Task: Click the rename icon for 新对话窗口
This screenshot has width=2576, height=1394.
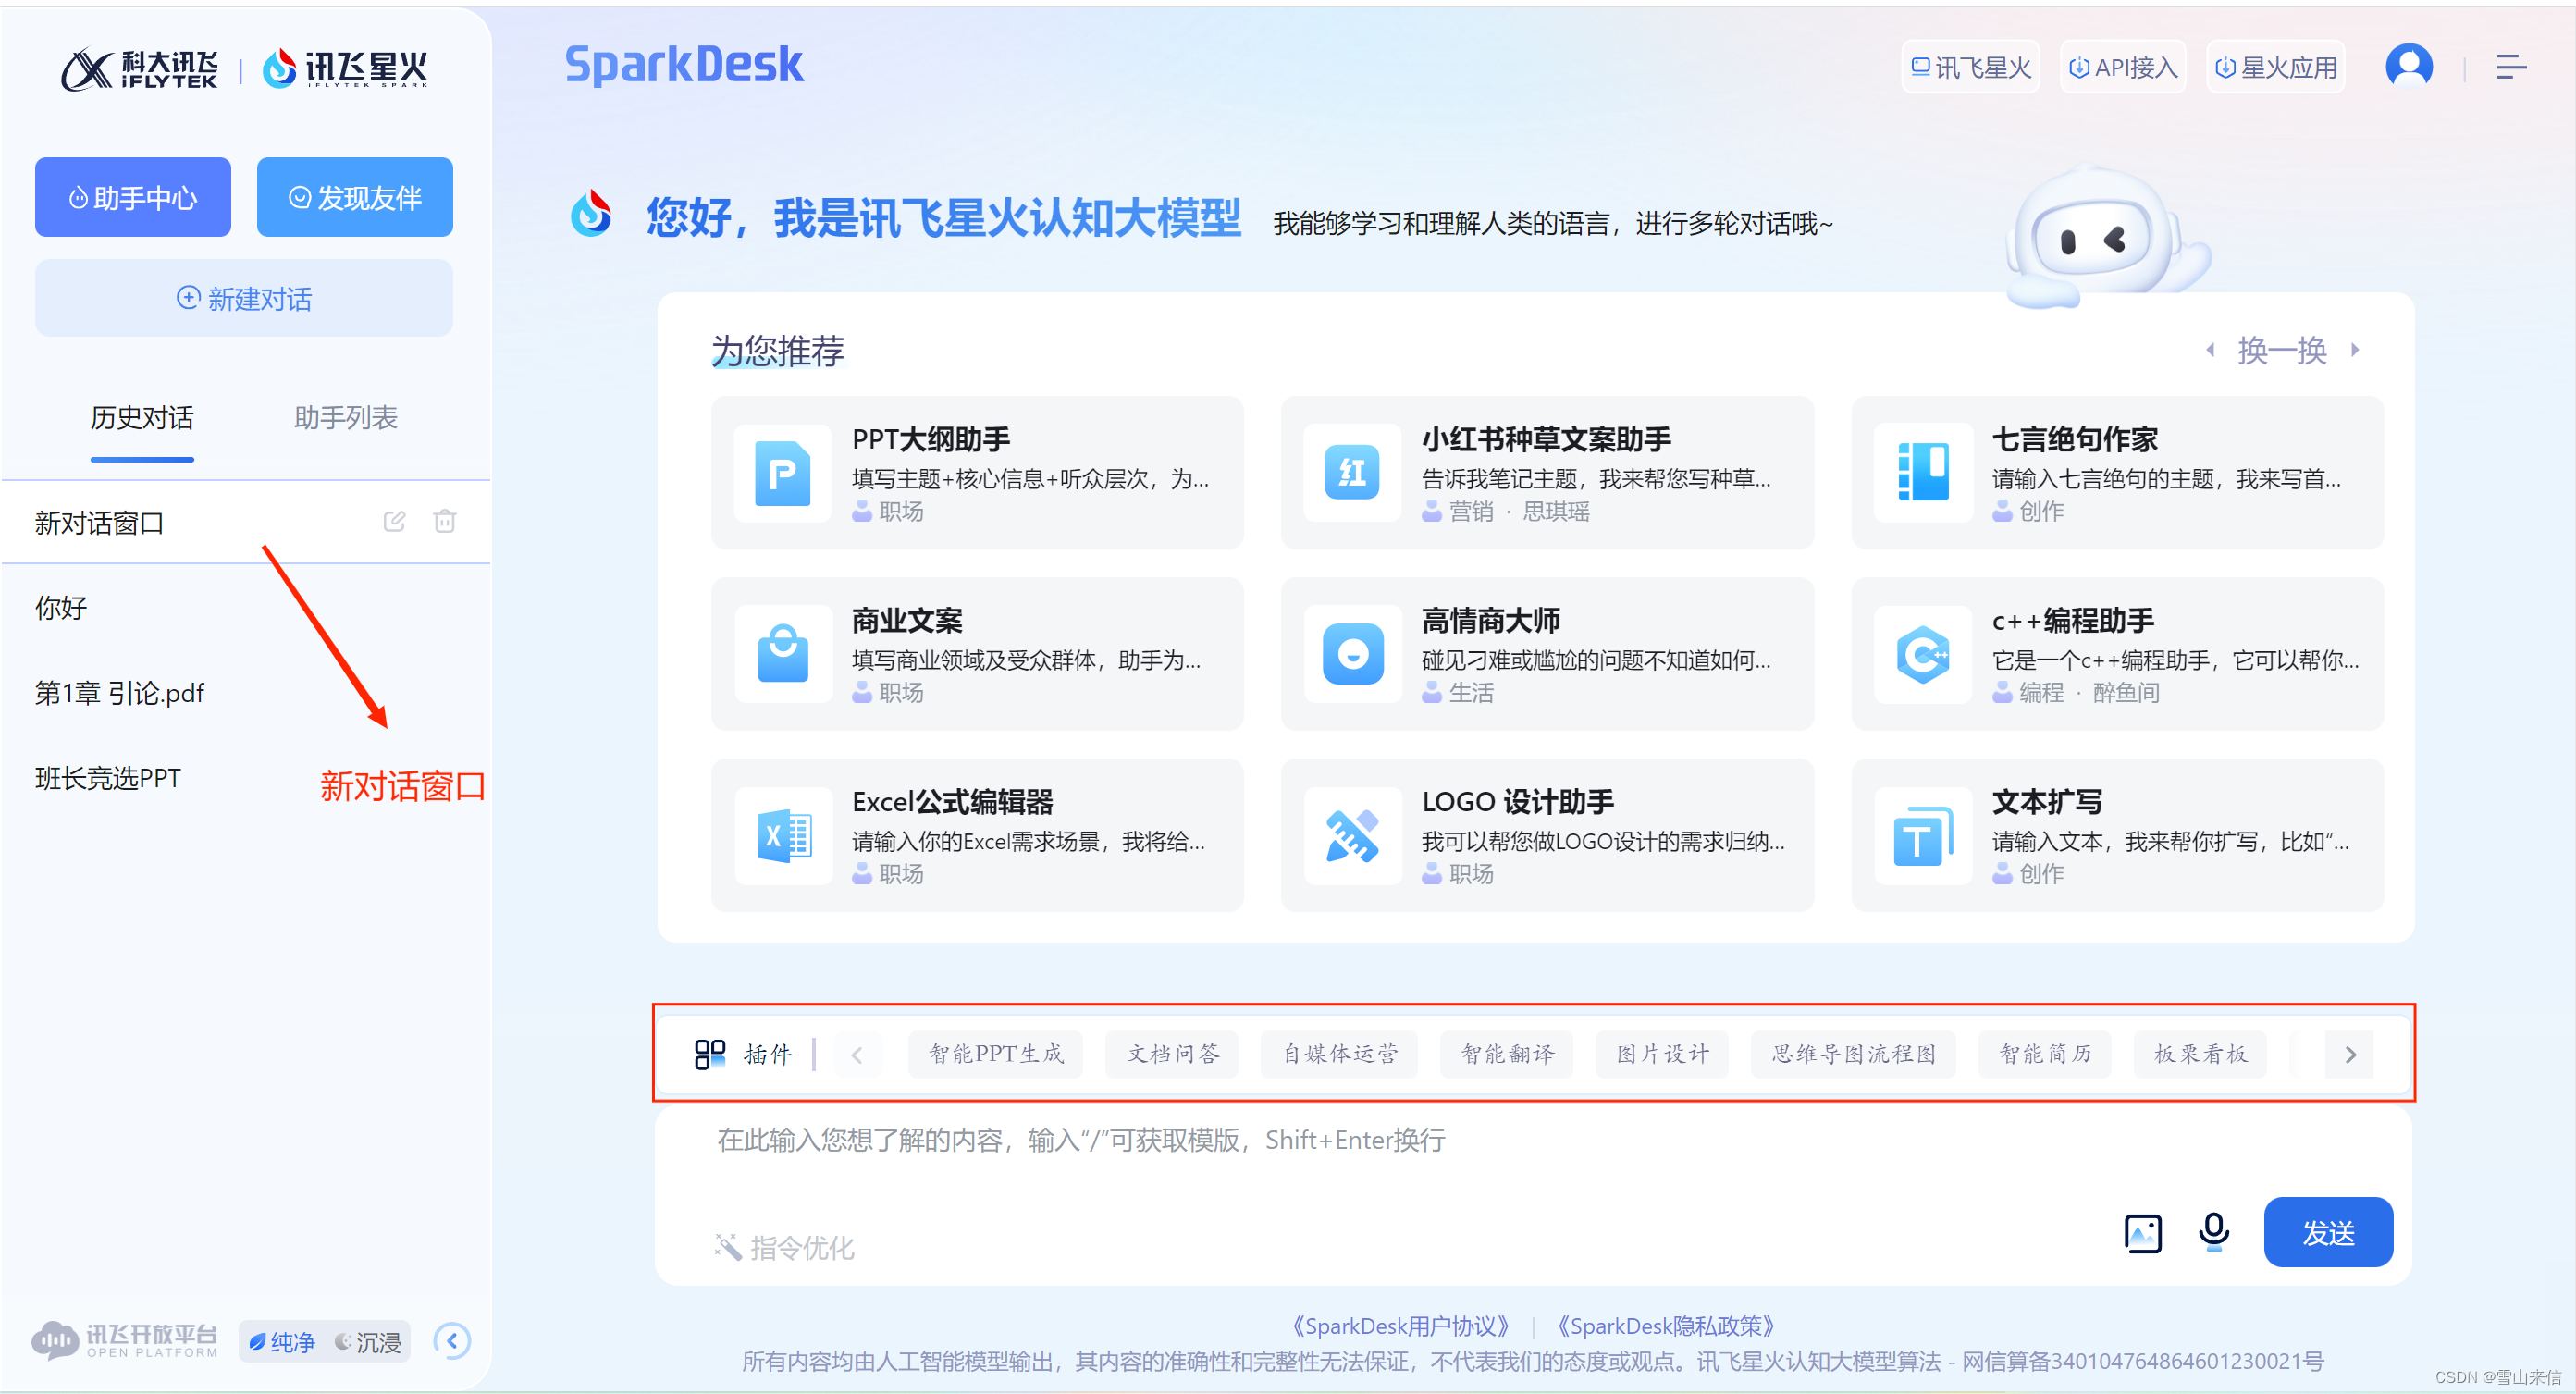Action: pyautogui.click(x=394, y=521)
